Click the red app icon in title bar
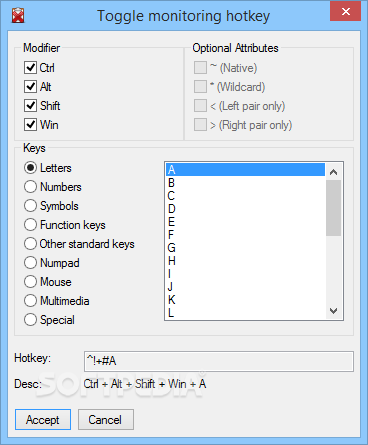Image resolution: width=368 pixels, height=445 pixels. (18, 16)
